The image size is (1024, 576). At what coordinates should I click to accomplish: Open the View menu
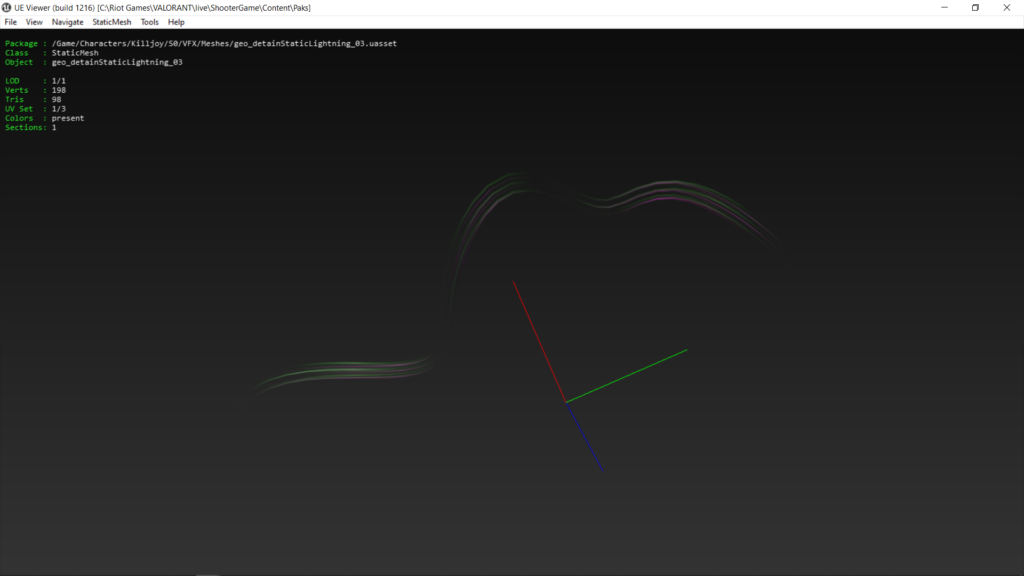coord(34,22)
